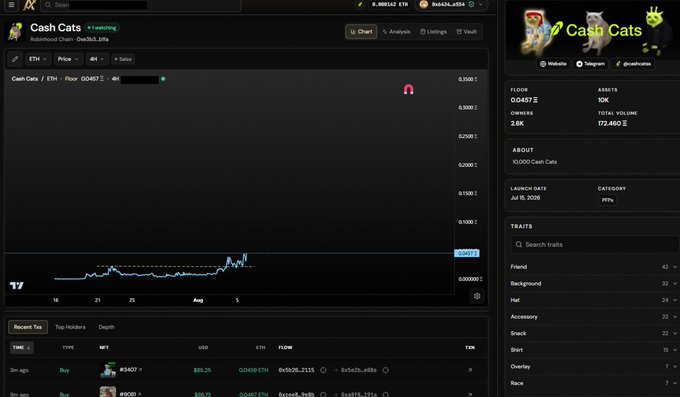Image resolution: width=680 pixels, height=397 pixels.
Task: Focus the top search field
Action: [x=140, y=5]
